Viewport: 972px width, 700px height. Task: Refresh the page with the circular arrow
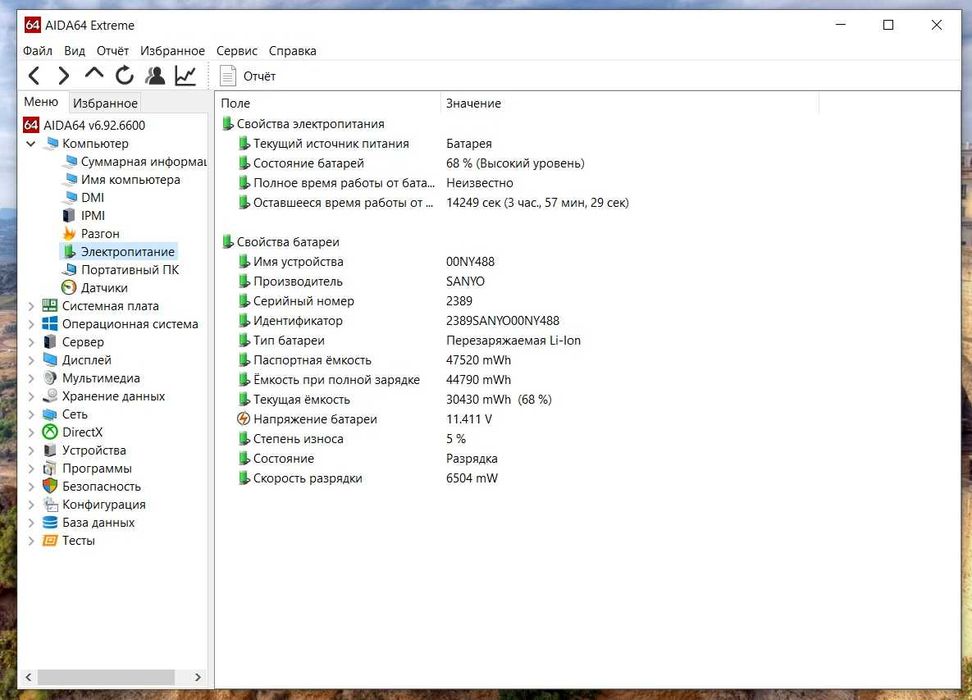(124, 76)
